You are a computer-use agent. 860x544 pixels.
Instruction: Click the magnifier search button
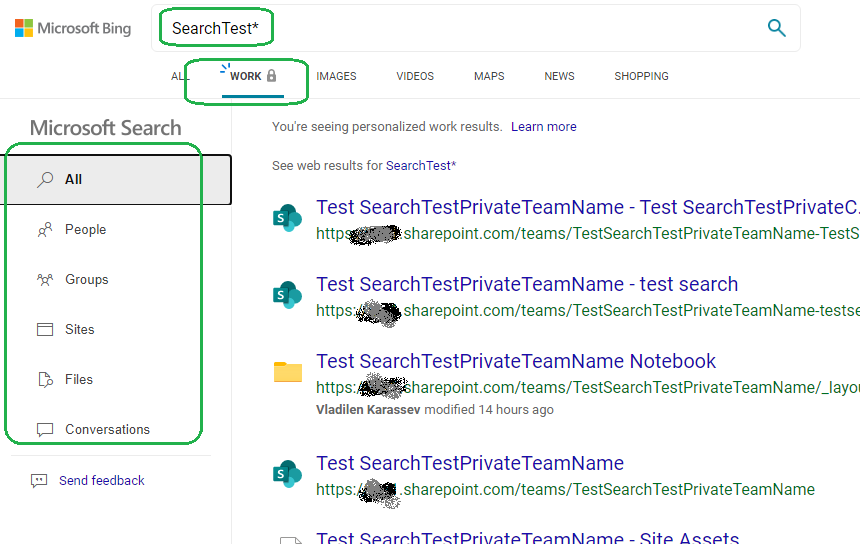776,28
